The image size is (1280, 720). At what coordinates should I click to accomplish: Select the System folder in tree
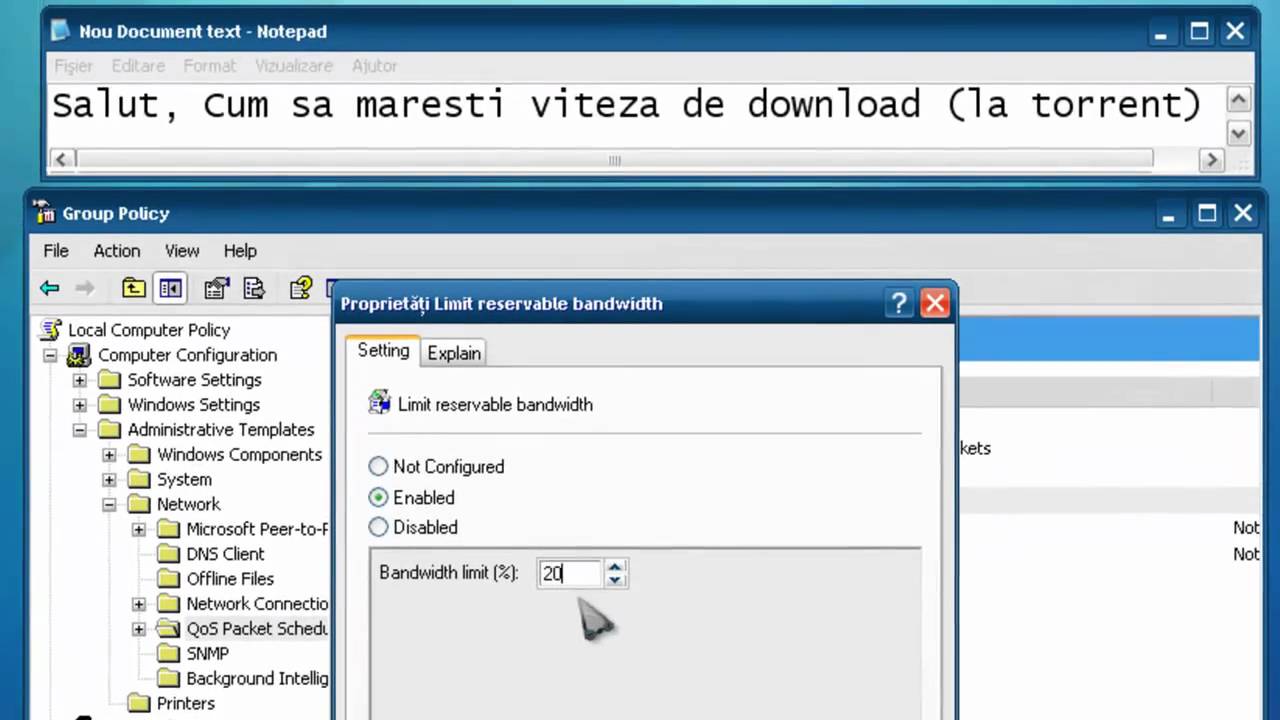(184, 480)
